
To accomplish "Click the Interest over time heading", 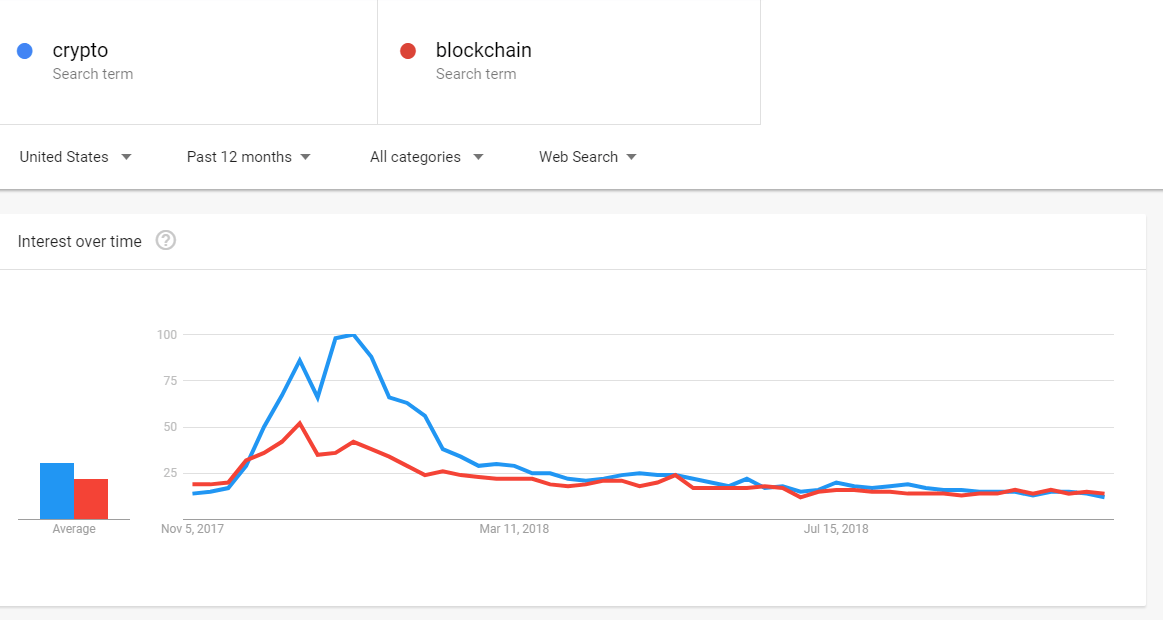I will (80, 241).
